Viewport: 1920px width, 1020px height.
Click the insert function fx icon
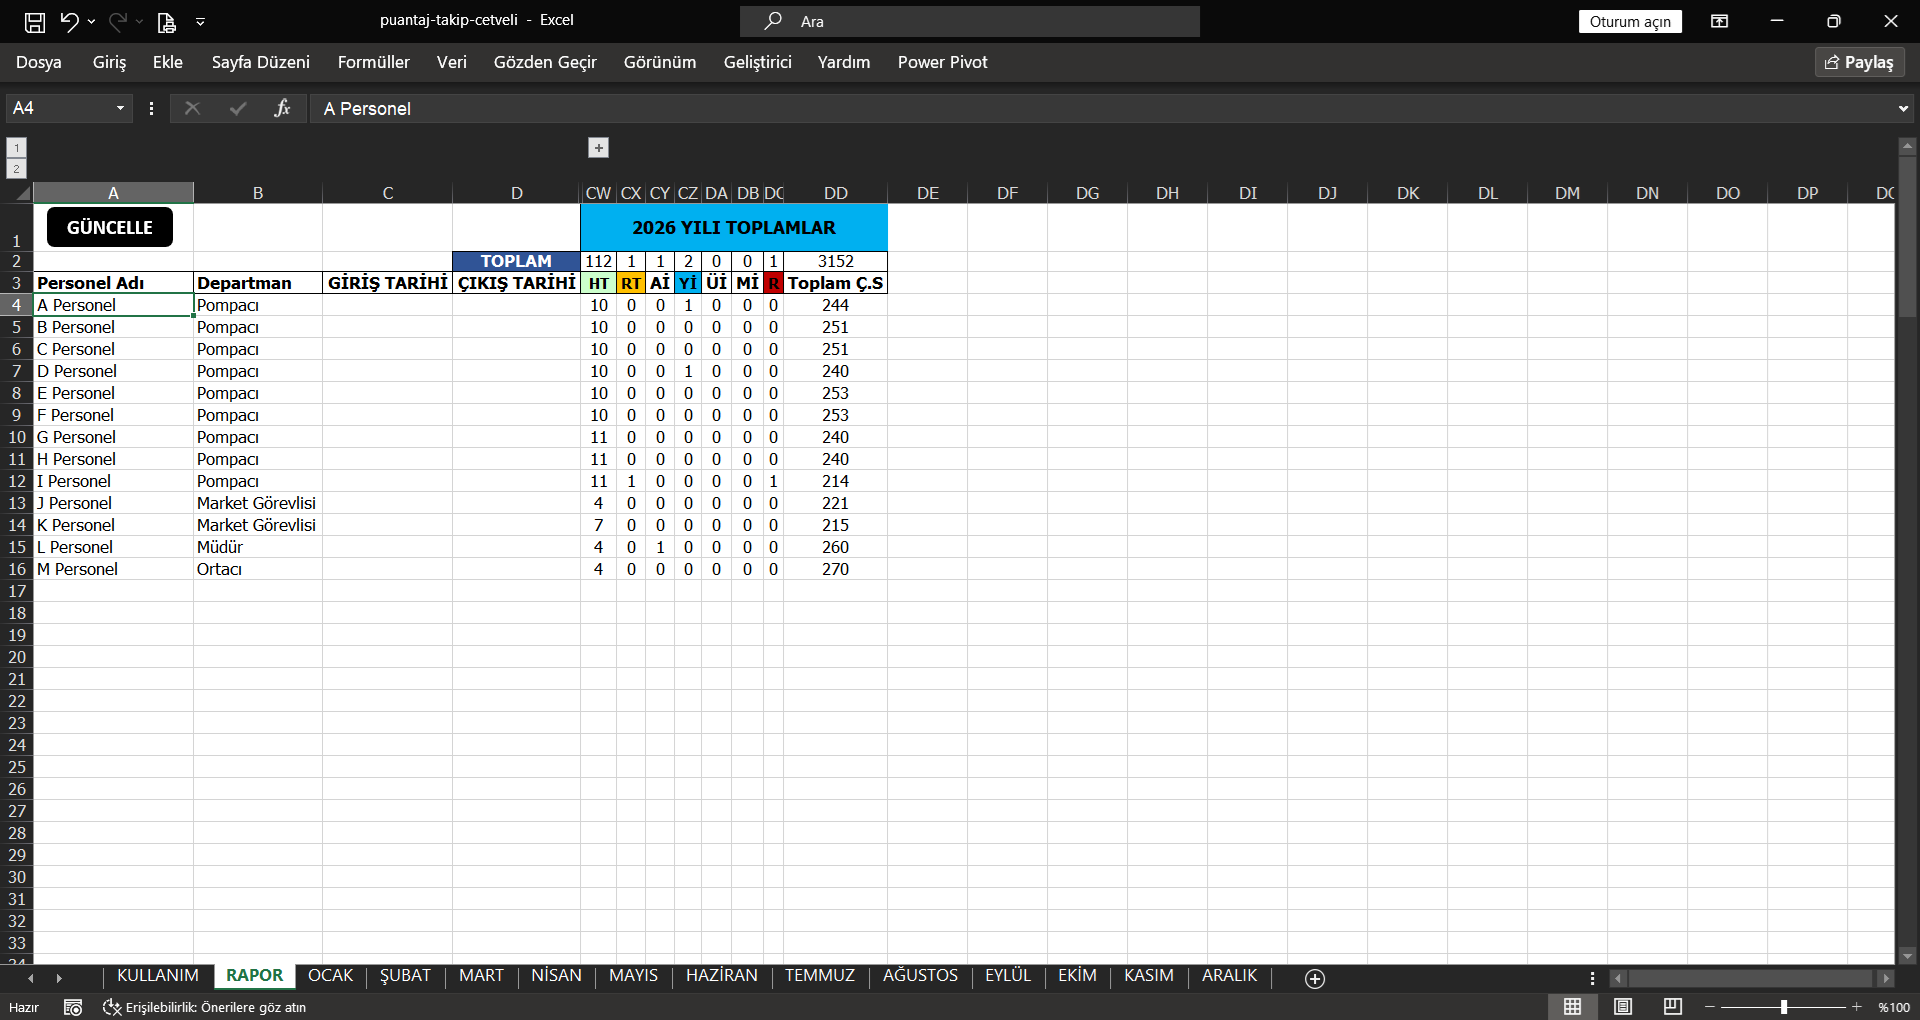282,108
